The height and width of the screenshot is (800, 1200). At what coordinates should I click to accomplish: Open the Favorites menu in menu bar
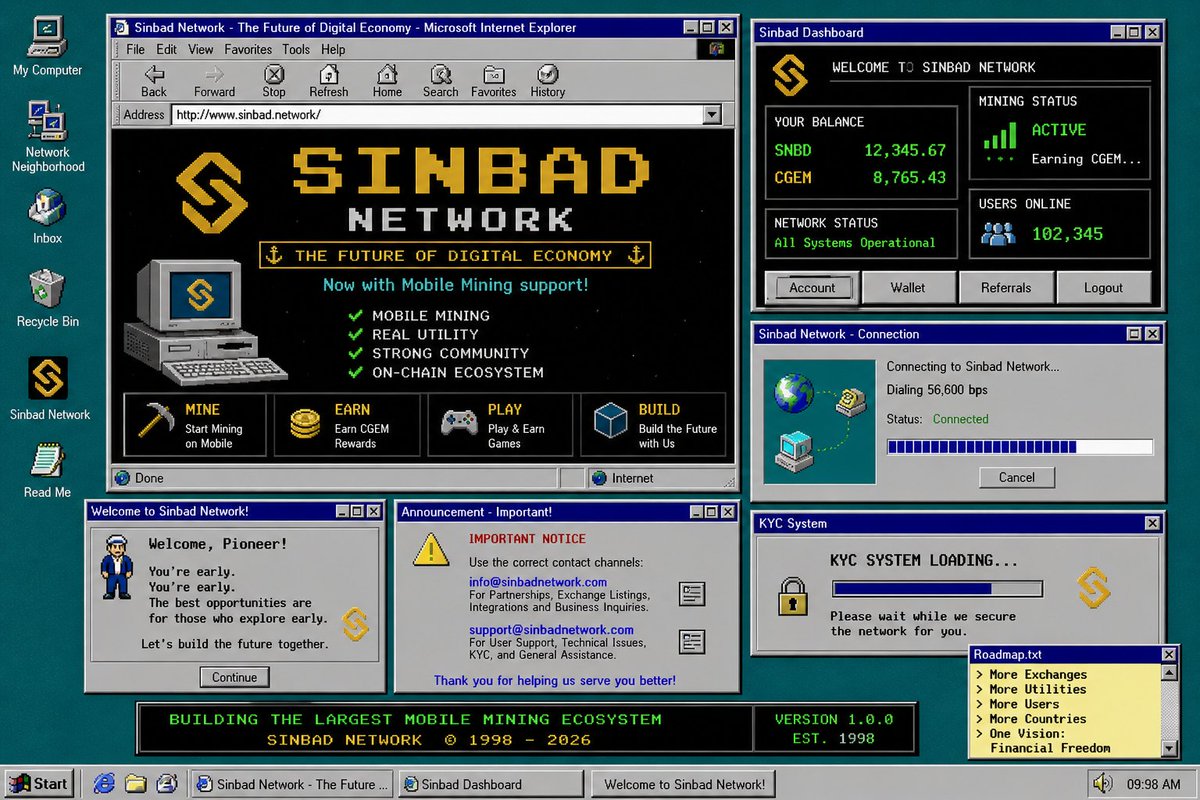pos(248,49)
